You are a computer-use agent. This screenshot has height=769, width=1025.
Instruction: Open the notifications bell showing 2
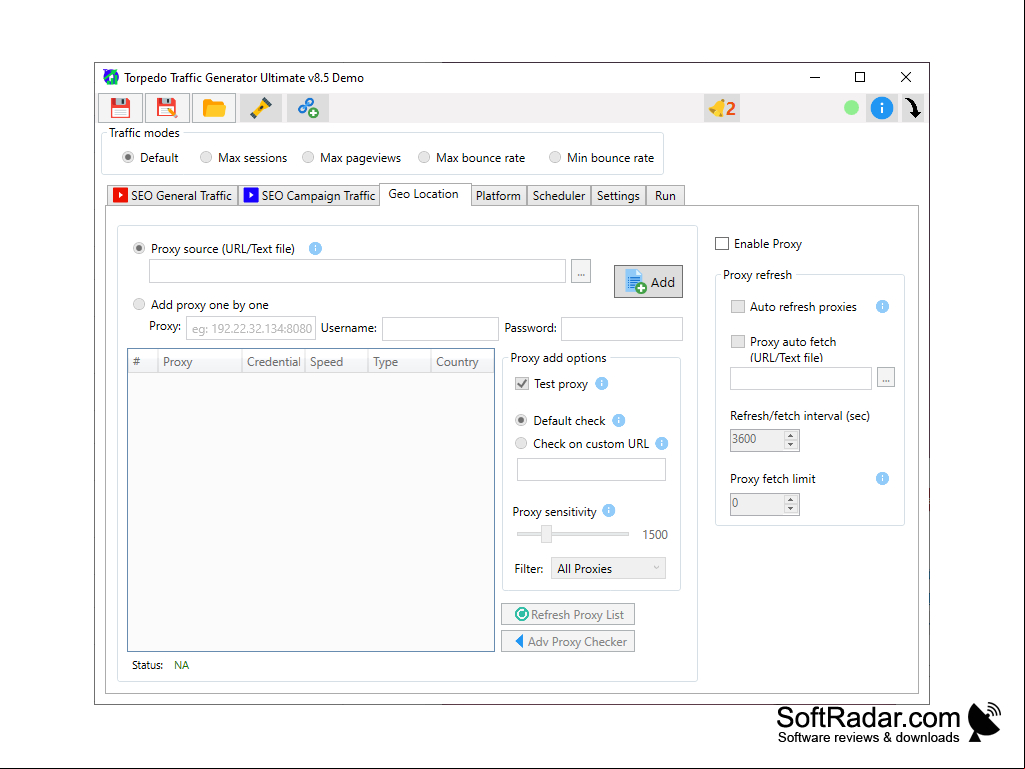[722, 108]
